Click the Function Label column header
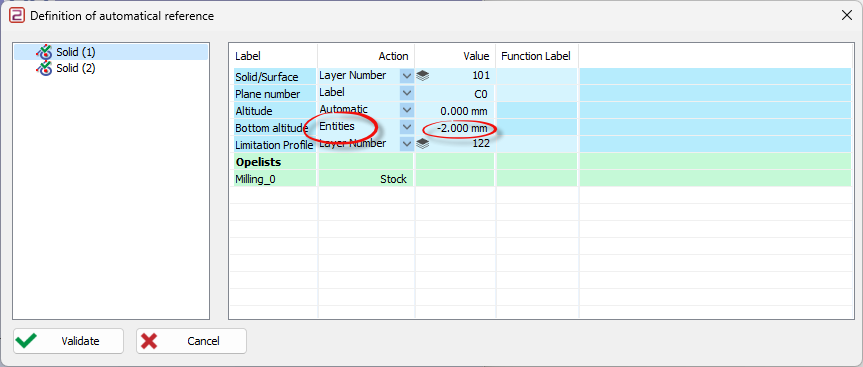 tap(536, 56)
